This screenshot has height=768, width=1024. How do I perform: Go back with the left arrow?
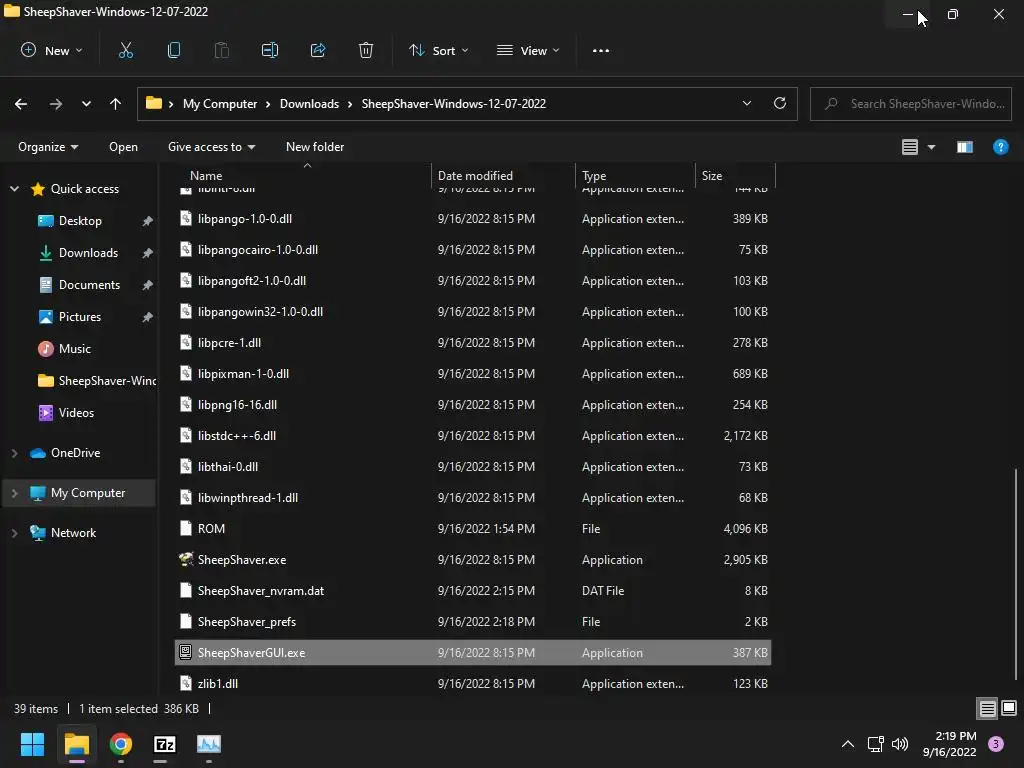pos(21,104)
